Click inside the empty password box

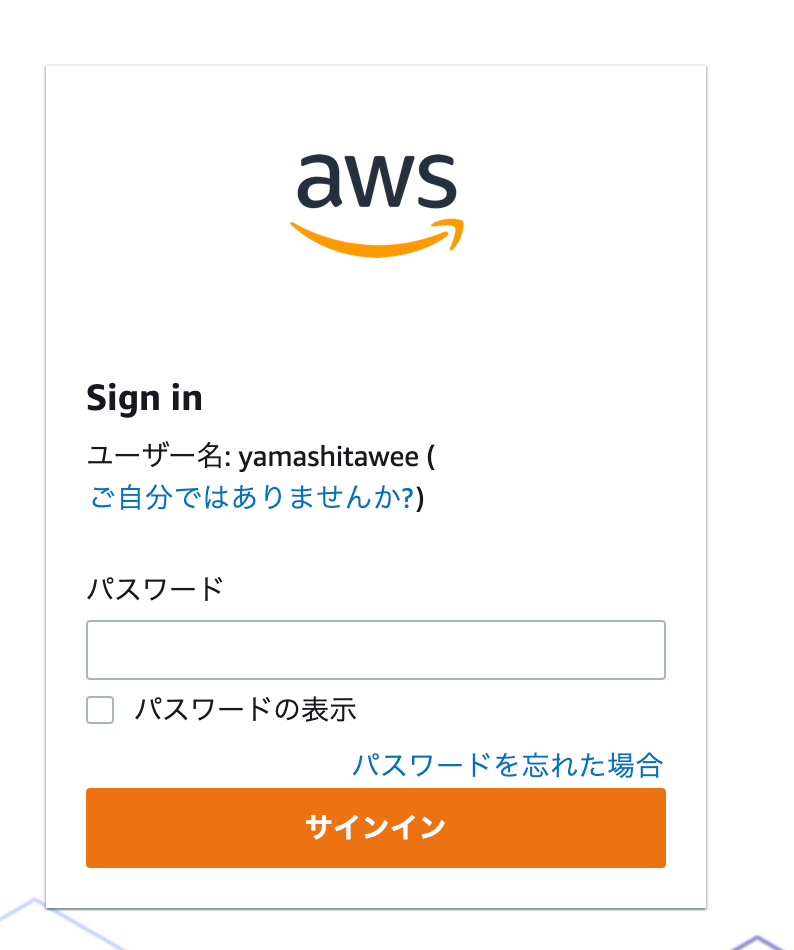coord(375,649)
